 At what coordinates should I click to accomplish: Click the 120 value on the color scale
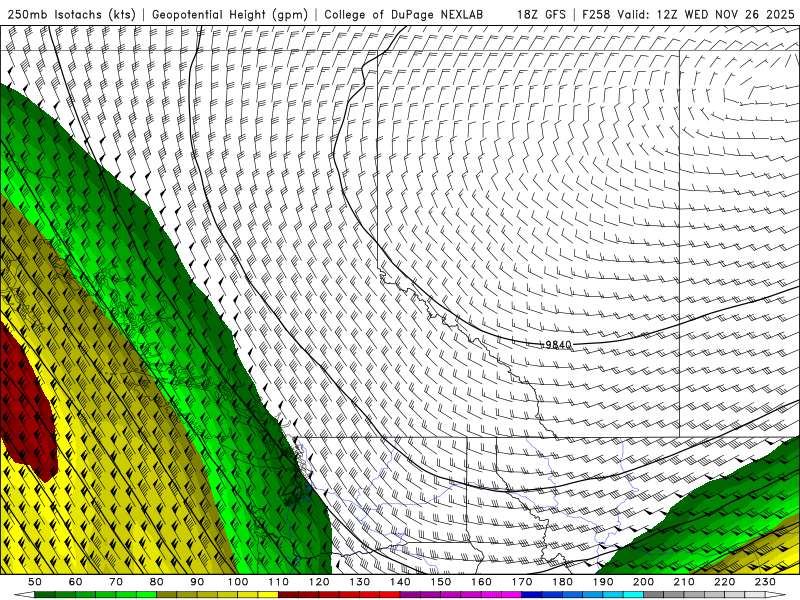tap(319, 582)
